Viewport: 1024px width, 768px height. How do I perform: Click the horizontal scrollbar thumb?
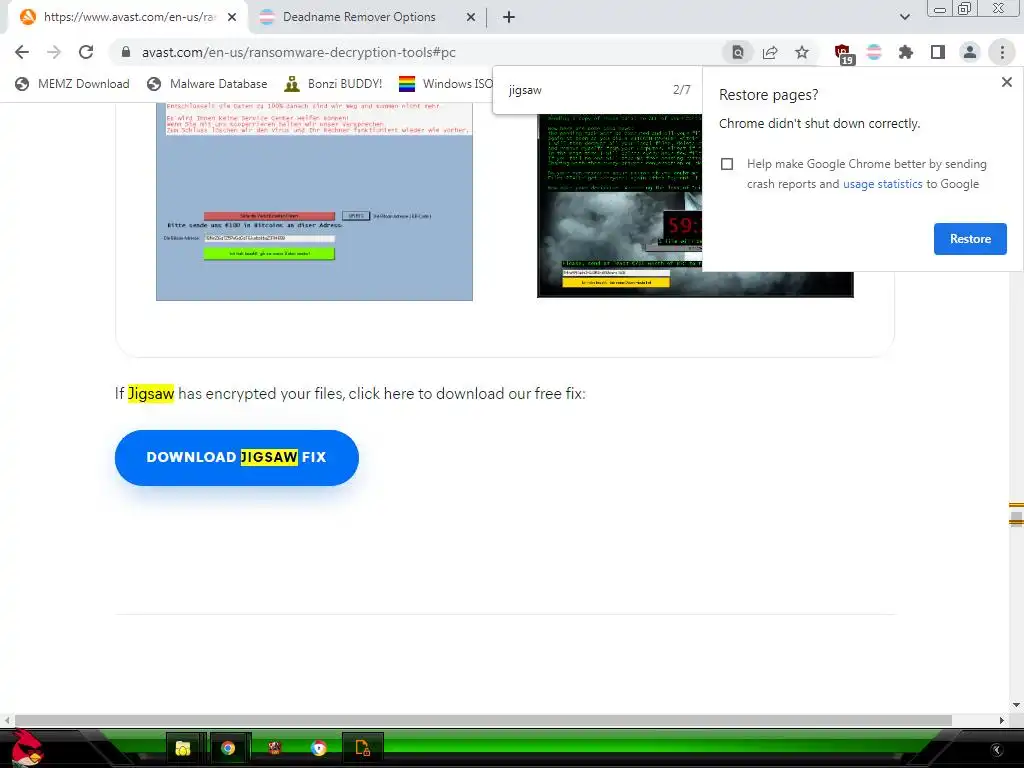(x=483, y=720)
